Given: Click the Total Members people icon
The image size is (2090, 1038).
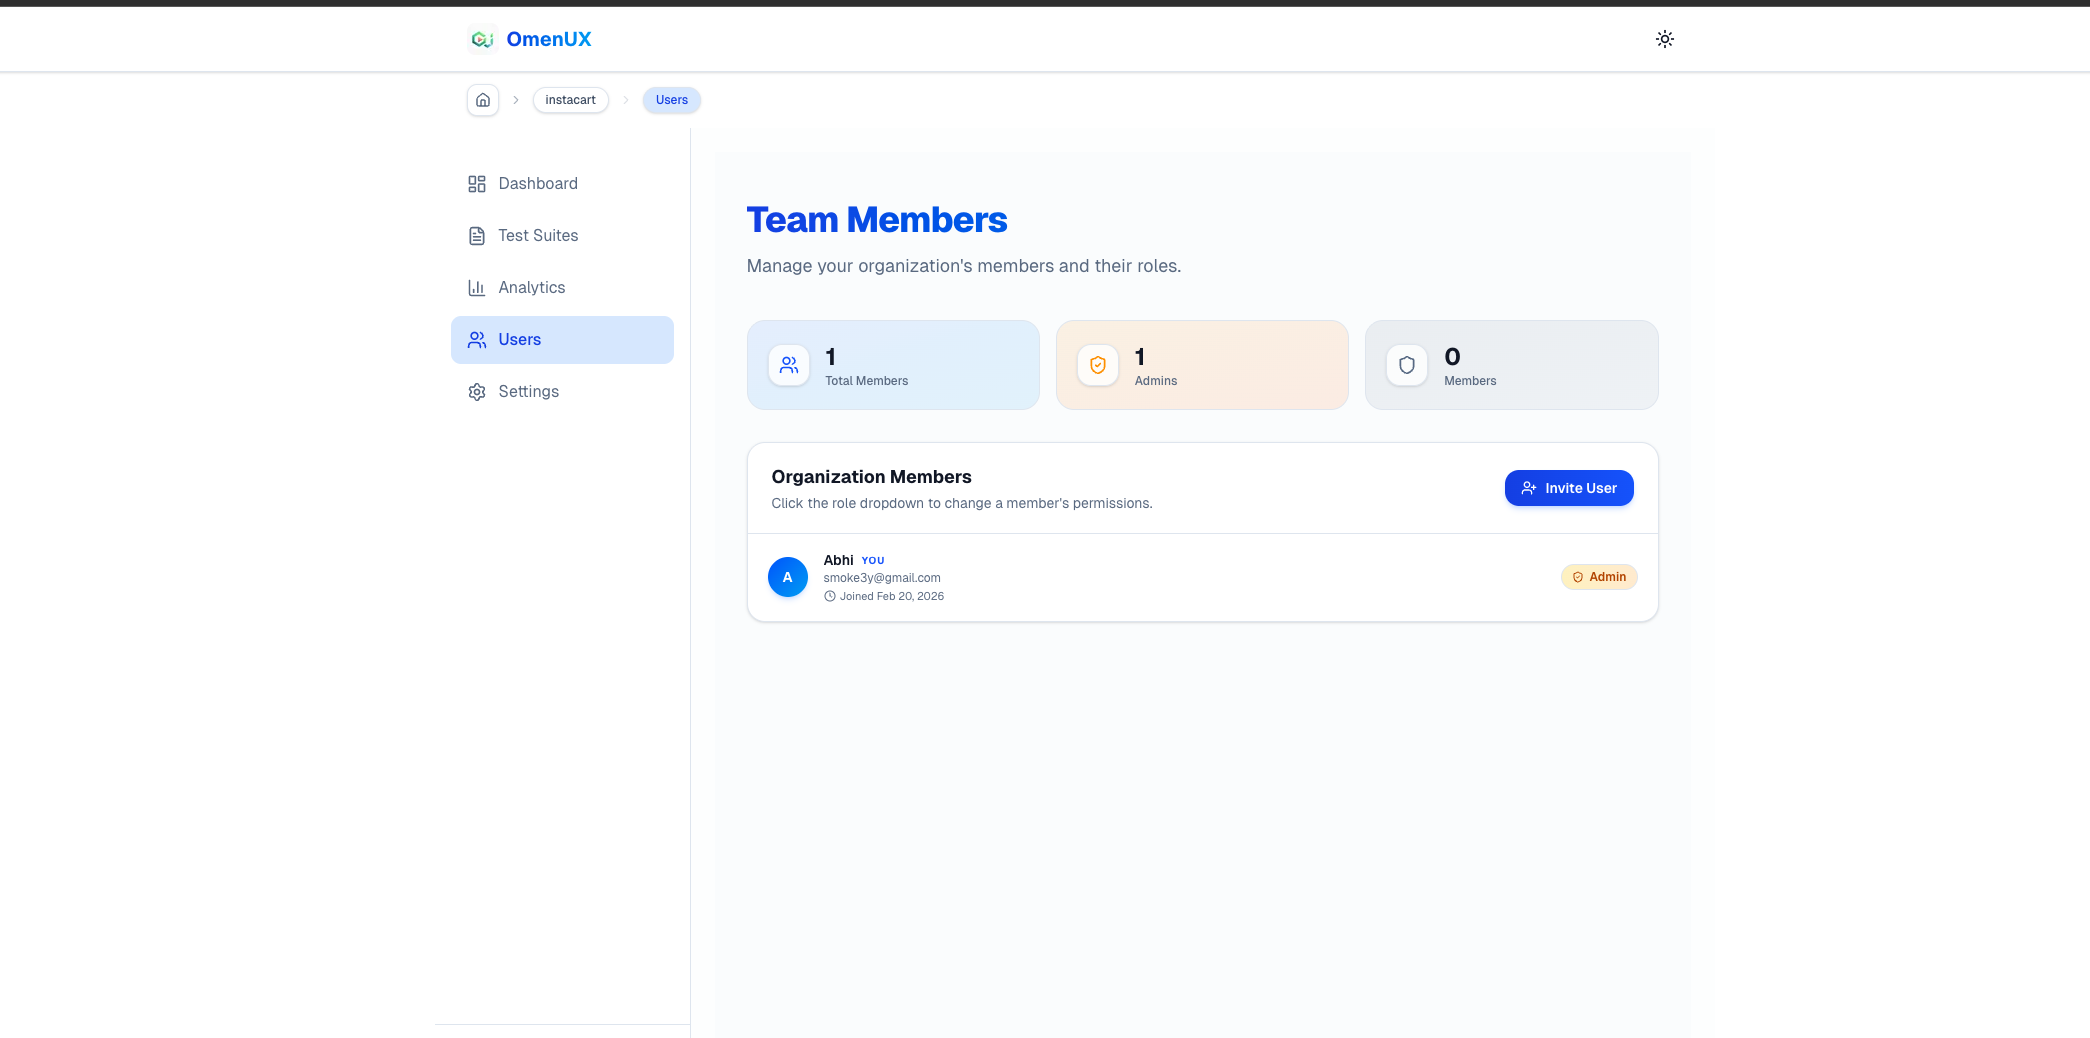Looking at the screenshot, I should pos(788,365).
